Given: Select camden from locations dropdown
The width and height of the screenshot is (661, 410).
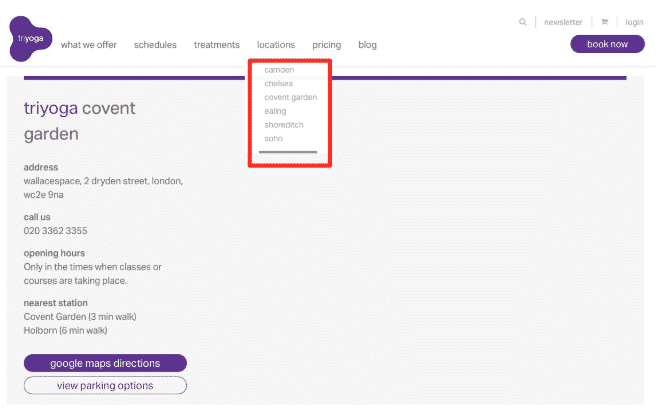Looking at the screenshot, I should click(279, 70).
